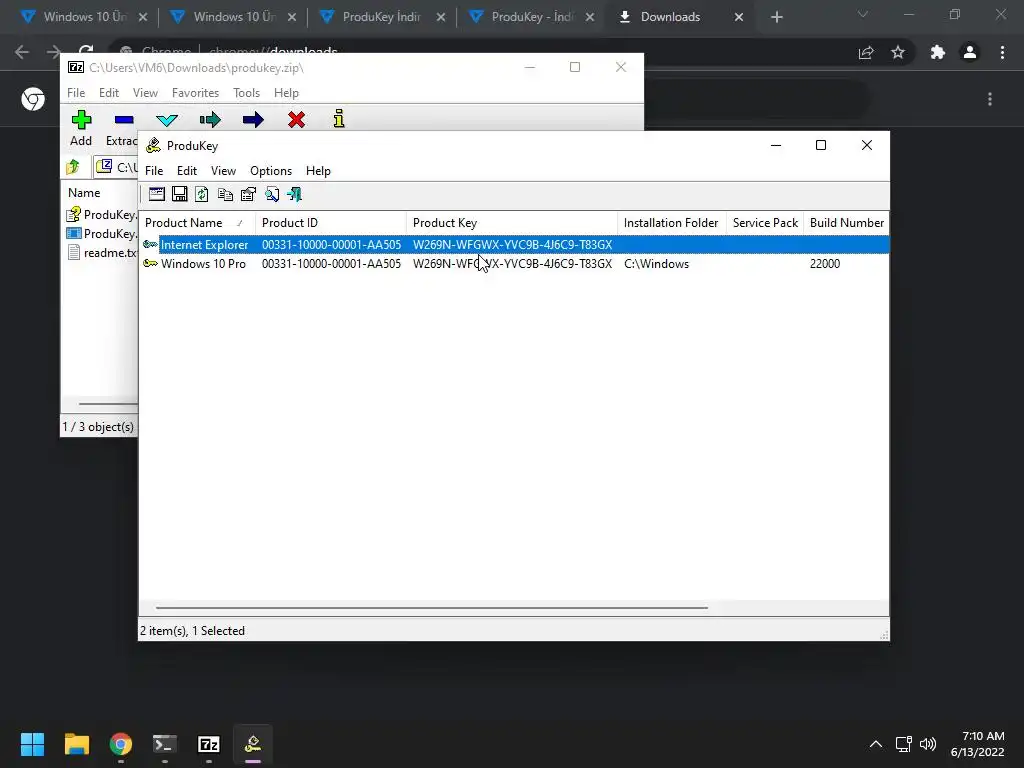
Task: Open the Chrome tab search chevron
Action: (863, 14)
